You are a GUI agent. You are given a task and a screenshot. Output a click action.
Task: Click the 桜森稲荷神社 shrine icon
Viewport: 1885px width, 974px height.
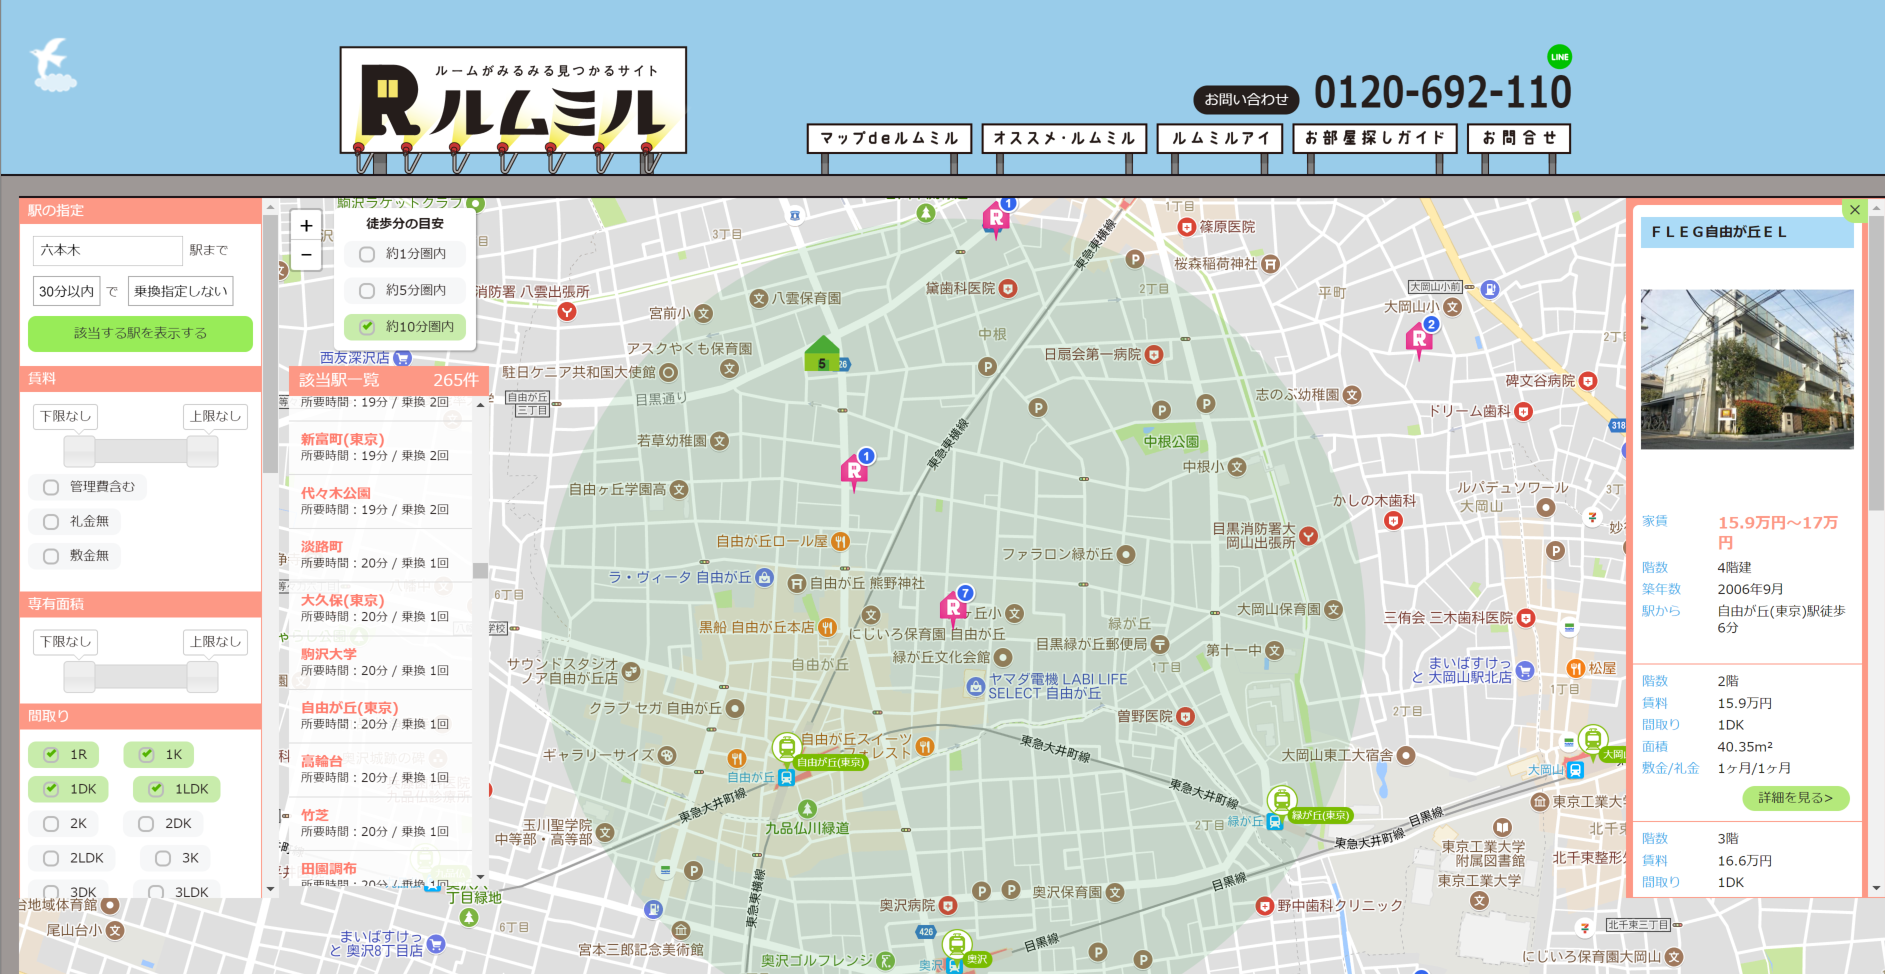pos(1270,264)
